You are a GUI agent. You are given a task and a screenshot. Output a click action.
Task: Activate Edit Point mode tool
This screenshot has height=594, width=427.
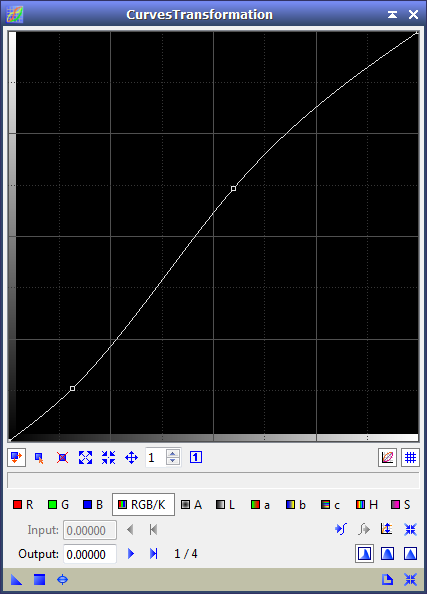tap(16, 458)
